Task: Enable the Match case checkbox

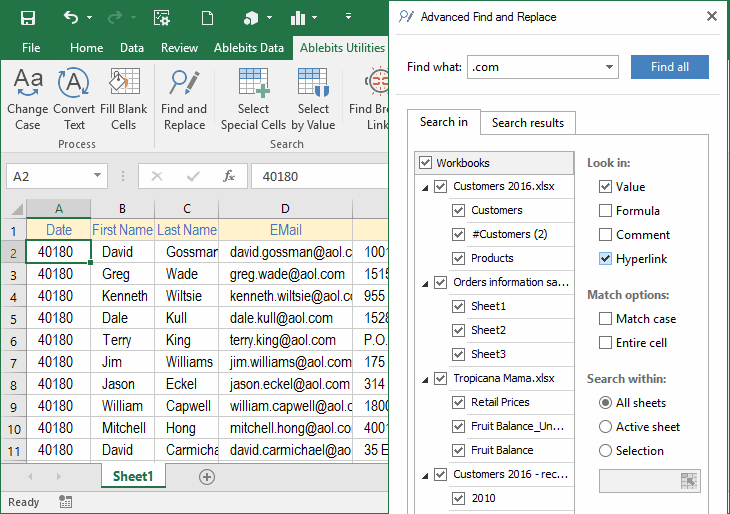Action: click(x=606, y=319)
